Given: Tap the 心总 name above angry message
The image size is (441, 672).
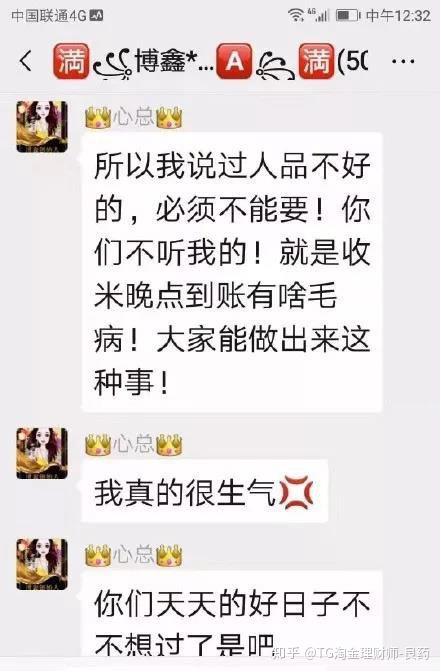Looking at the screenshot, I should click(x=134, y=443).
